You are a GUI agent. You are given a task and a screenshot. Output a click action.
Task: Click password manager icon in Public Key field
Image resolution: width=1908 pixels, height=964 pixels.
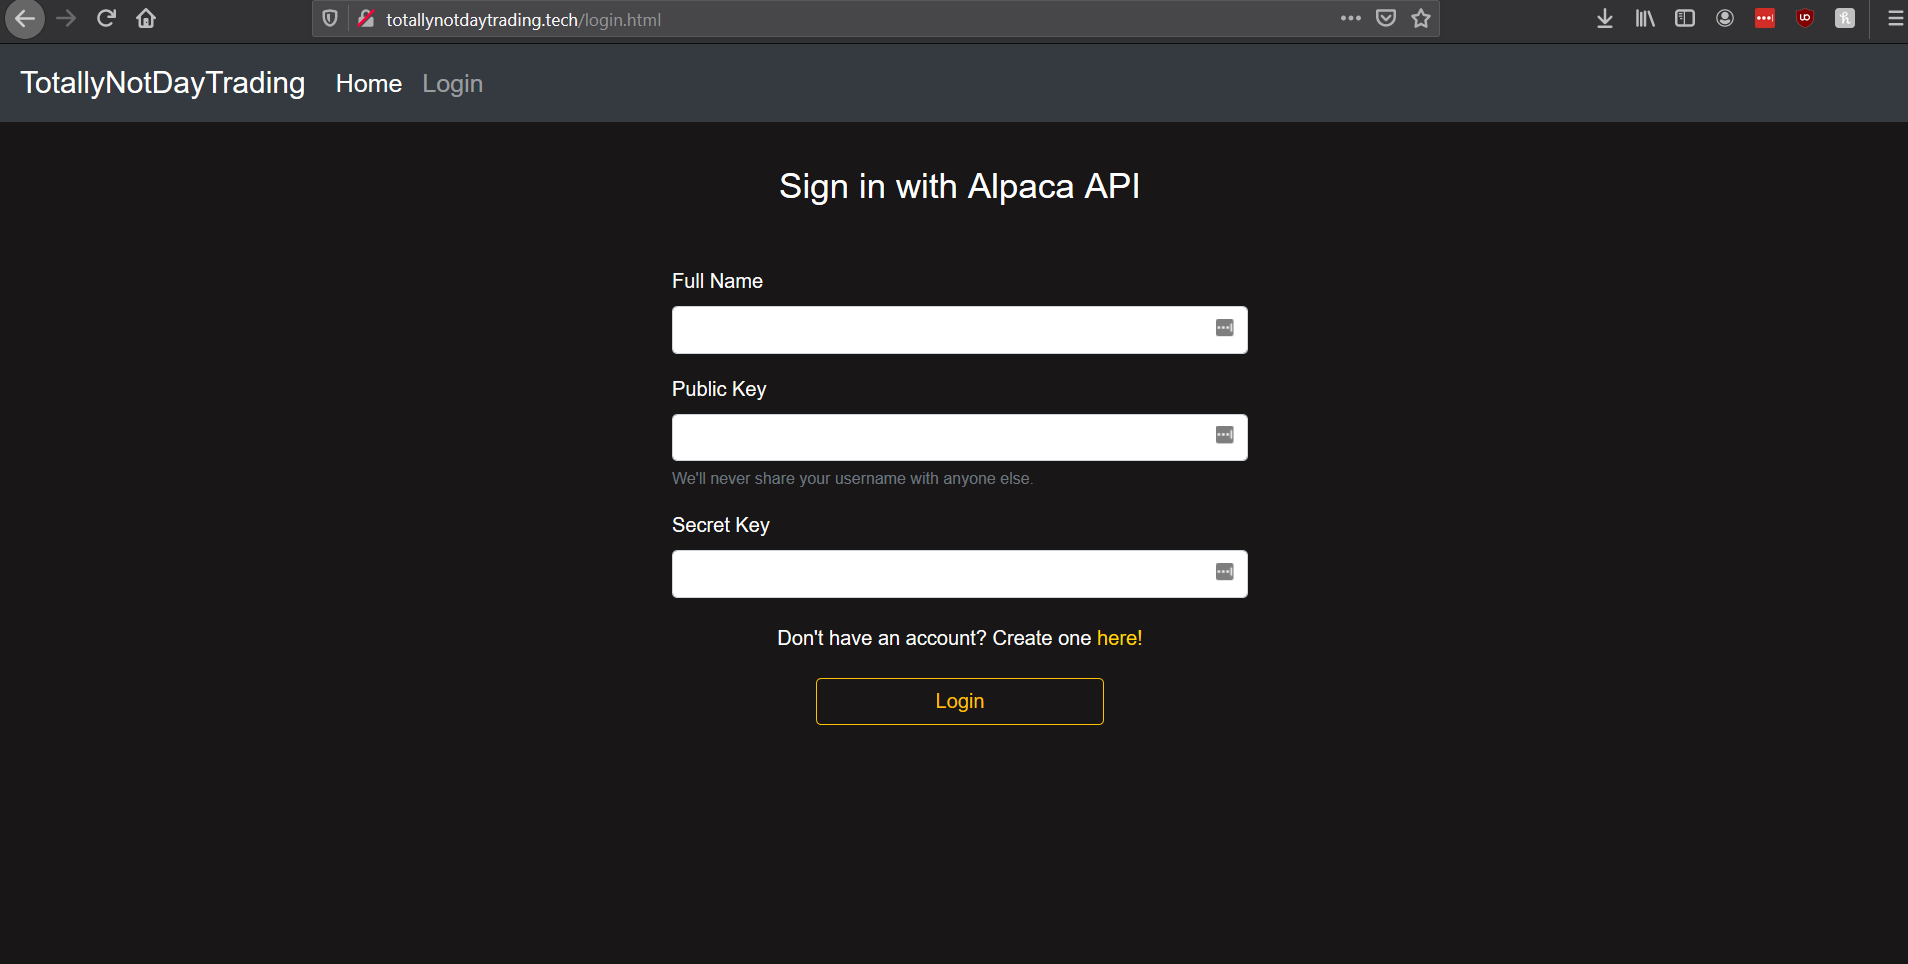point(1224,435)
